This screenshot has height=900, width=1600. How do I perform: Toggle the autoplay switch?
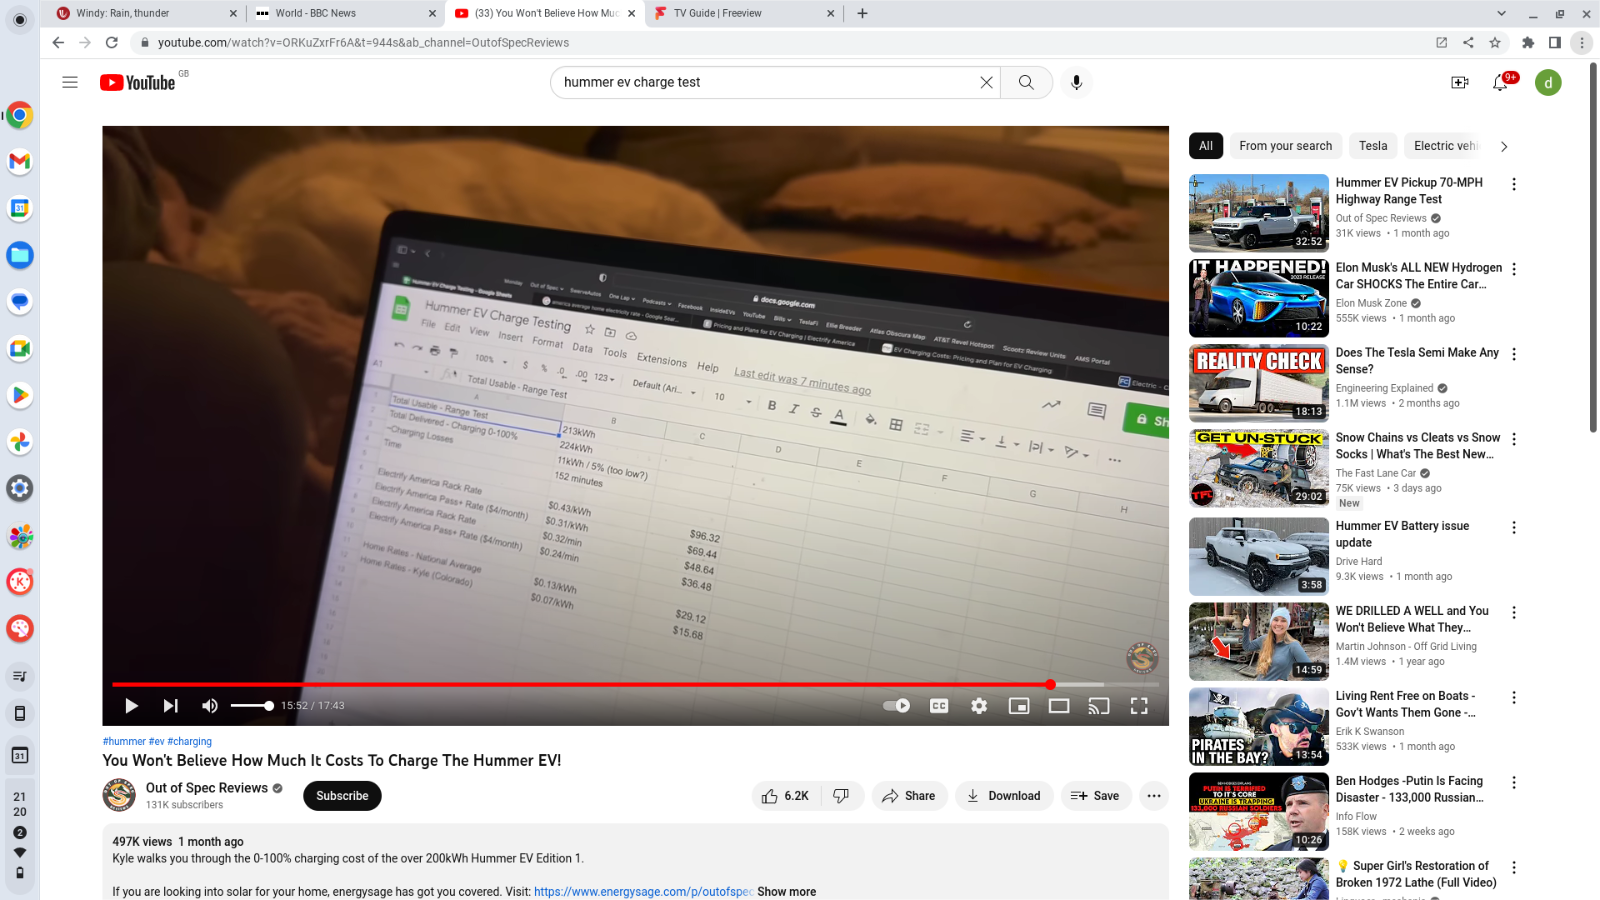(x=896, y=706)
